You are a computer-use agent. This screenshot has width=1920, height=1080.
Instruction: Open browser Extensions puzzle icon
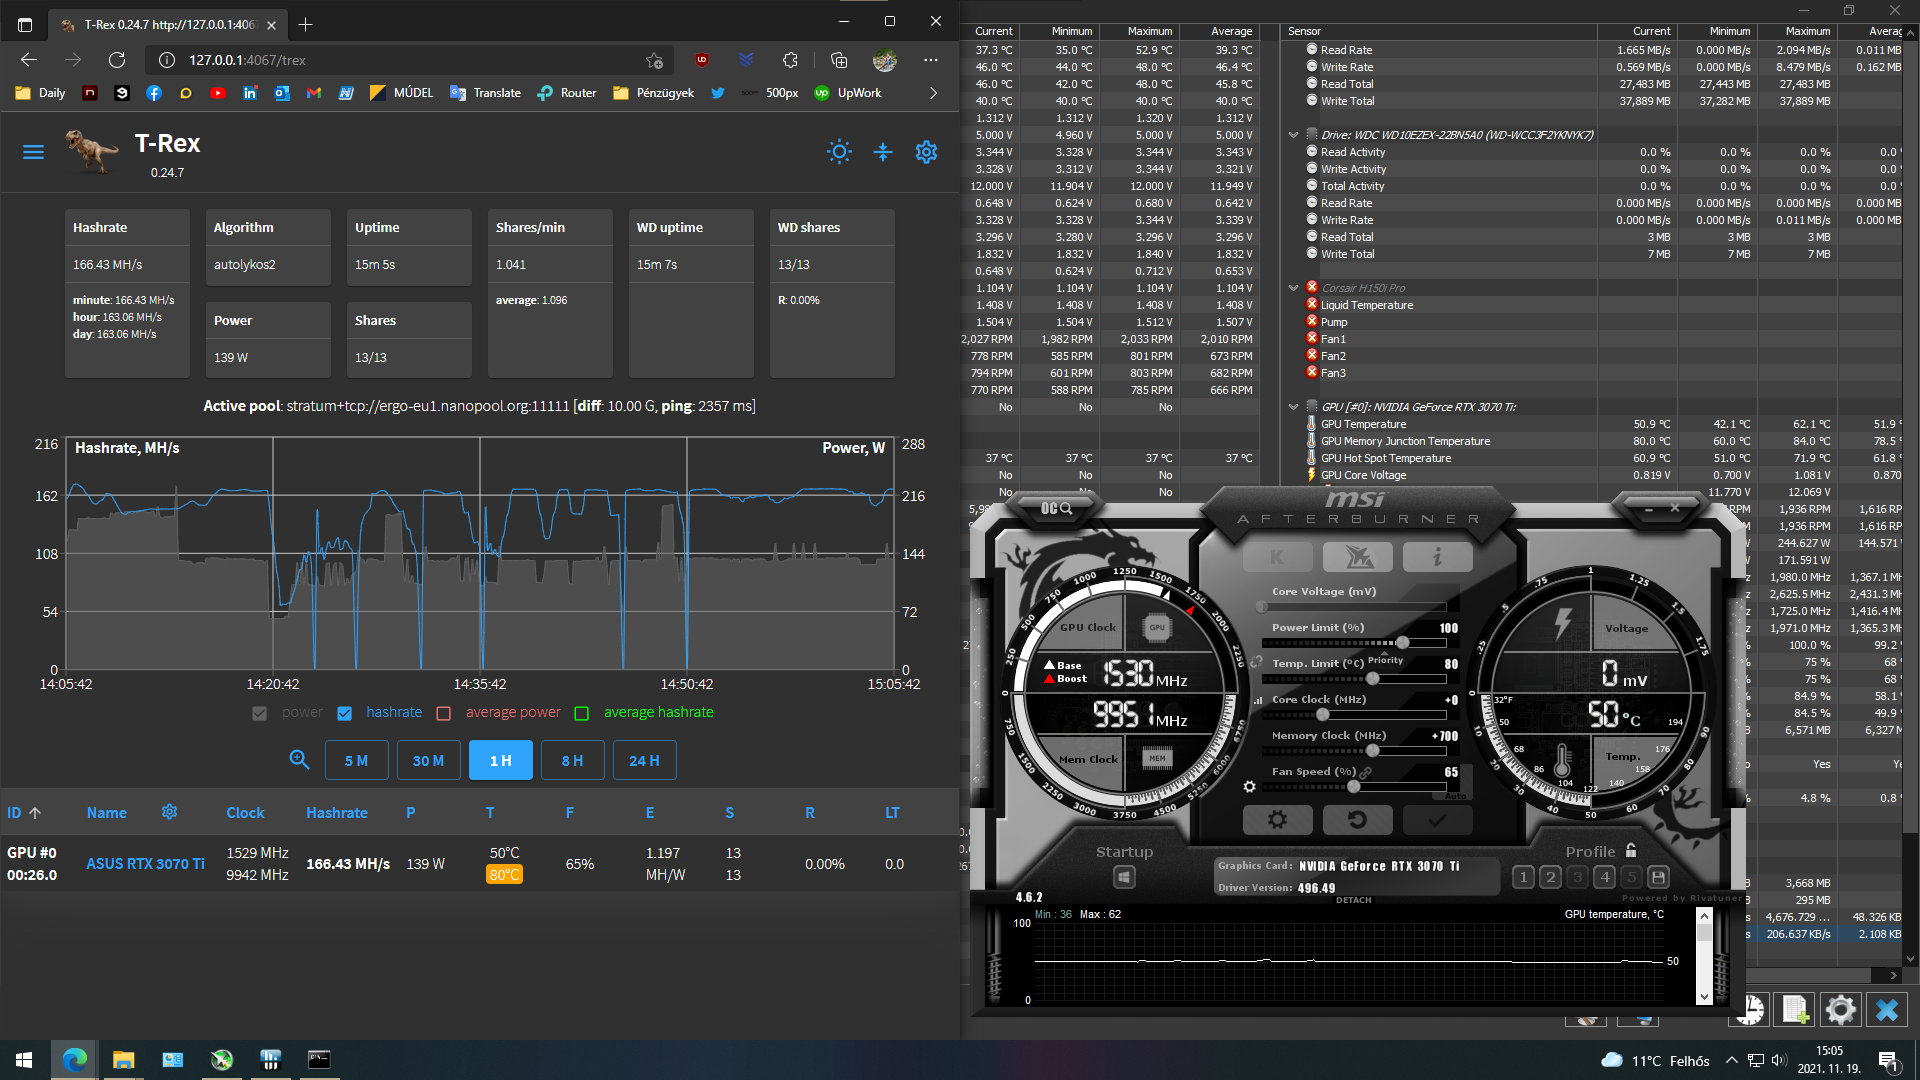(x=790, y=60)
